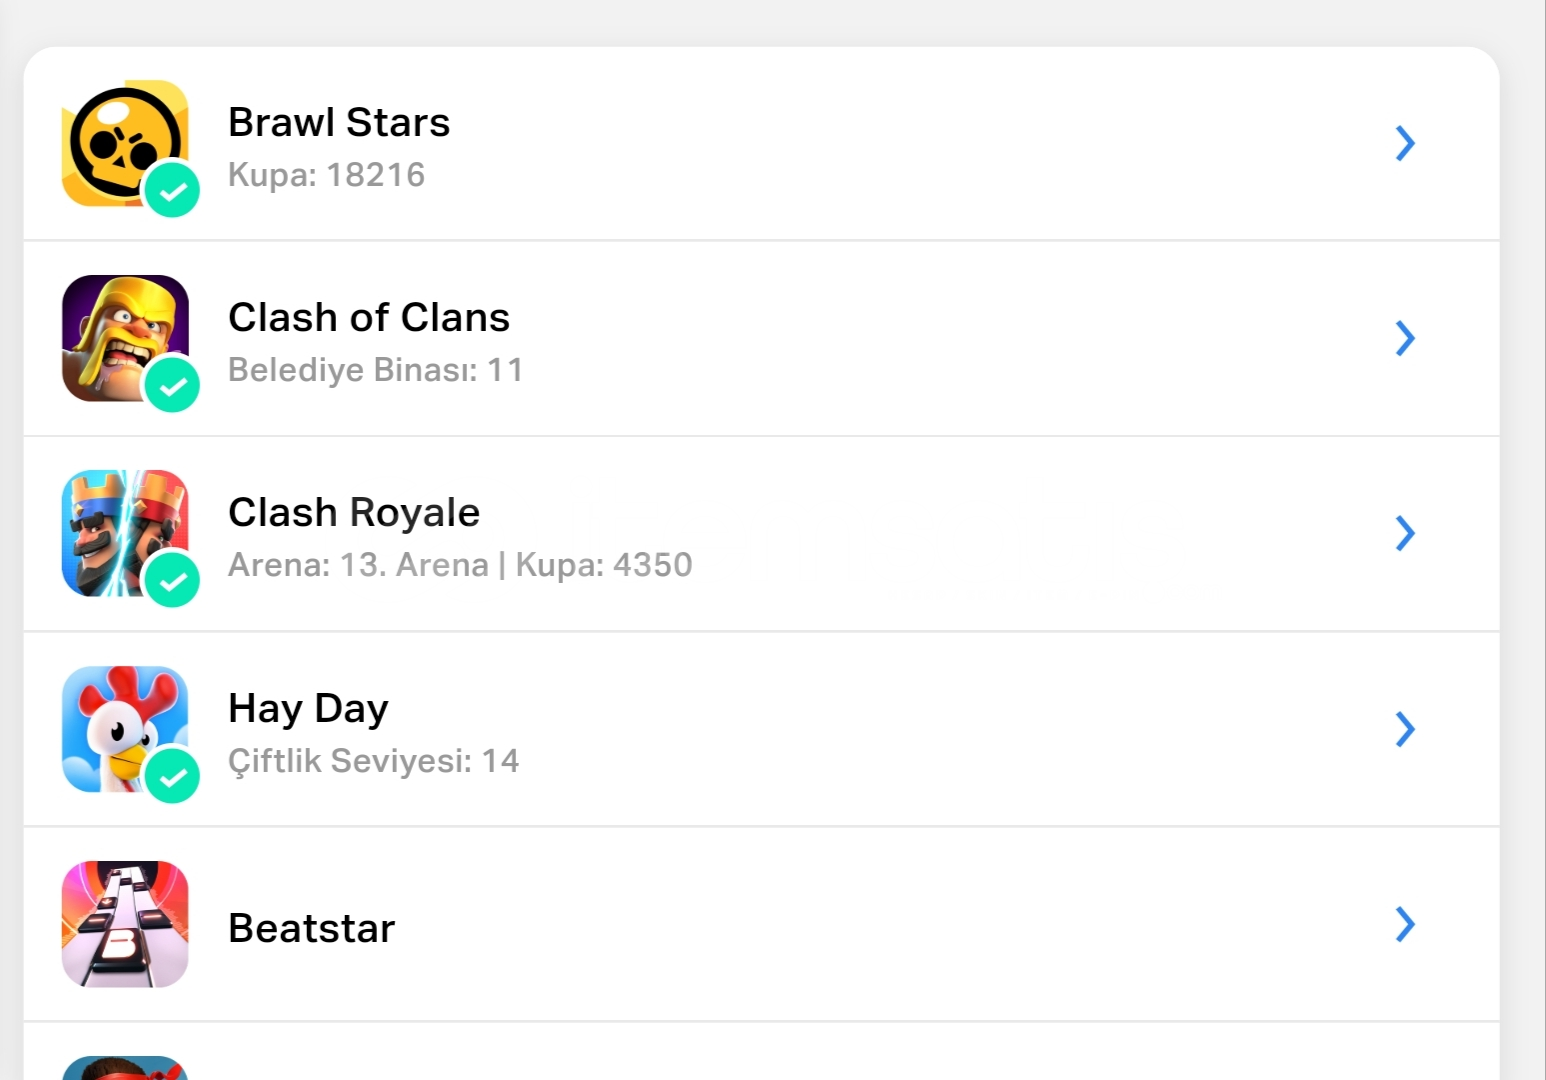This screenshot has height=1080, width=1546.
Task: Expand Clash of Clans with its chevron
Action: pos(1405,338)
